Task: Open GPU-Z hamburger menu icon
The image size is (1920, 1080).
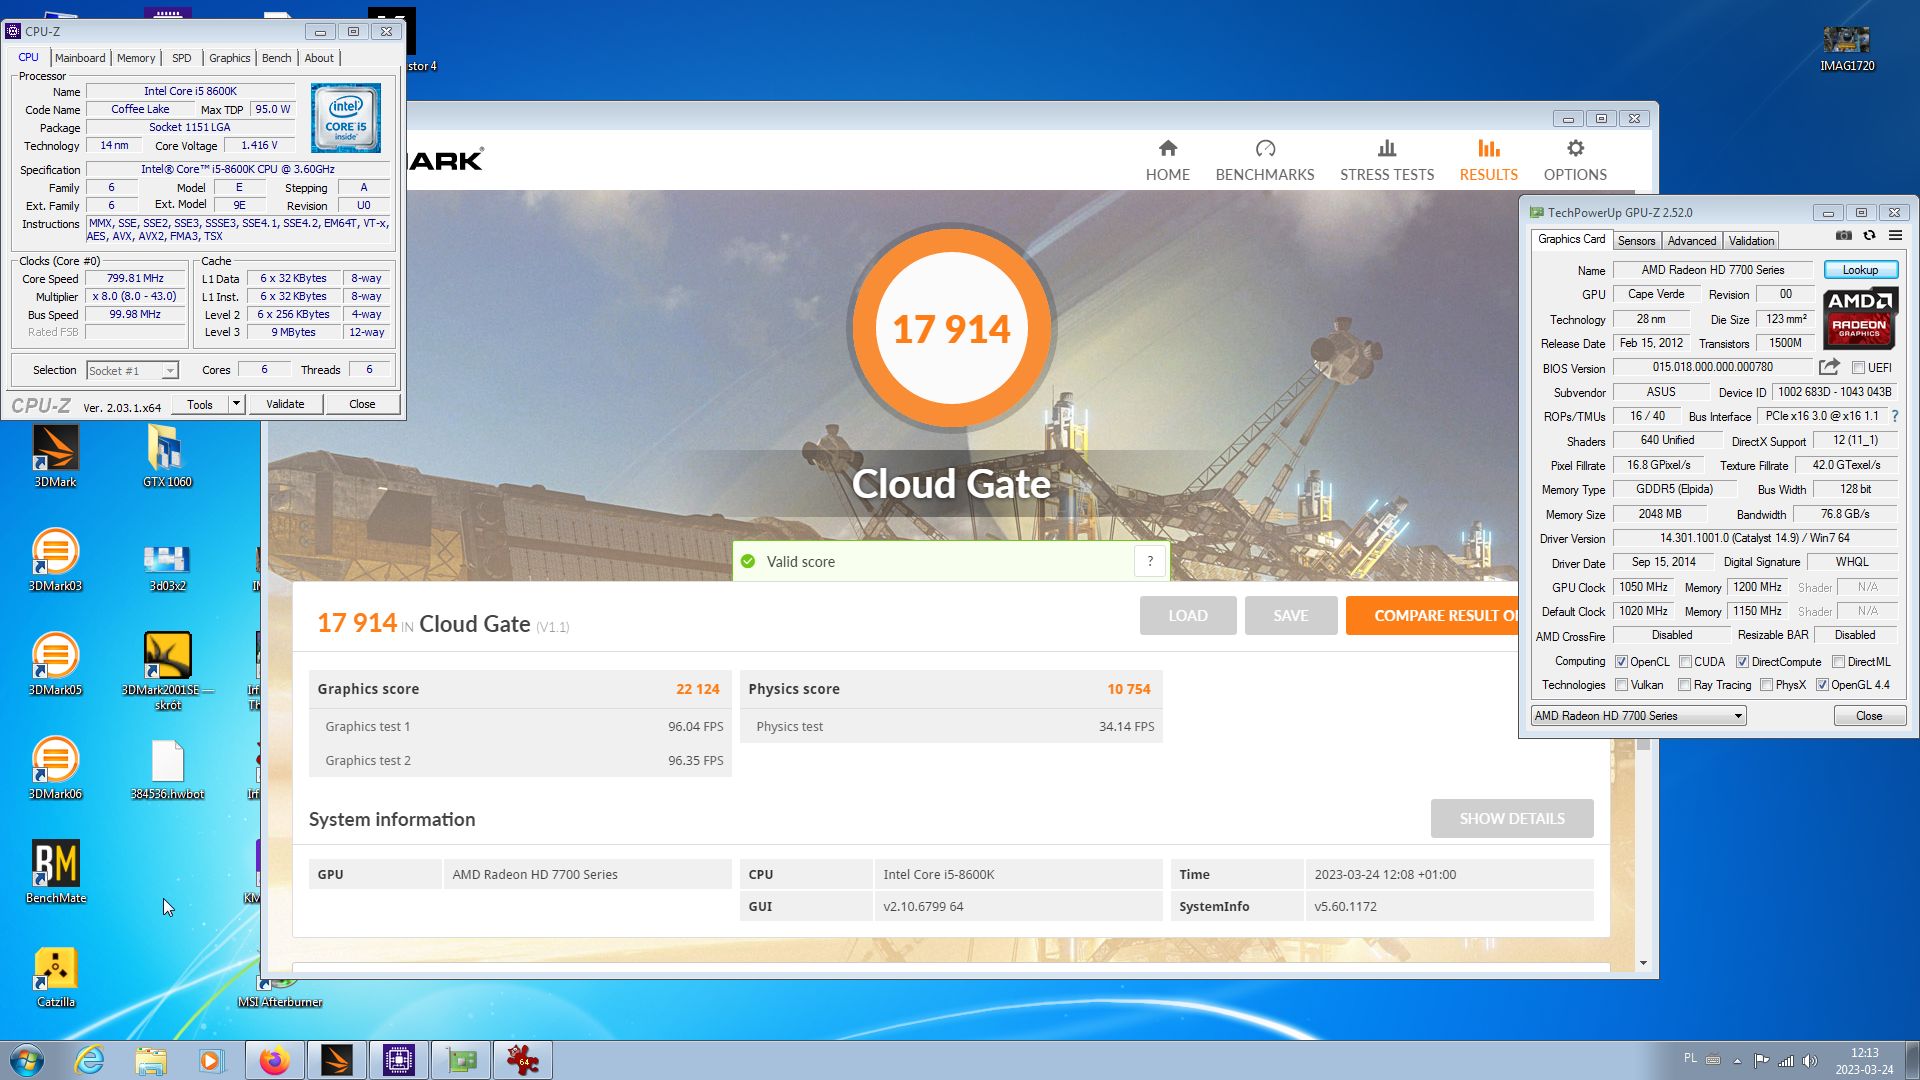Action: pos(1895,236)
